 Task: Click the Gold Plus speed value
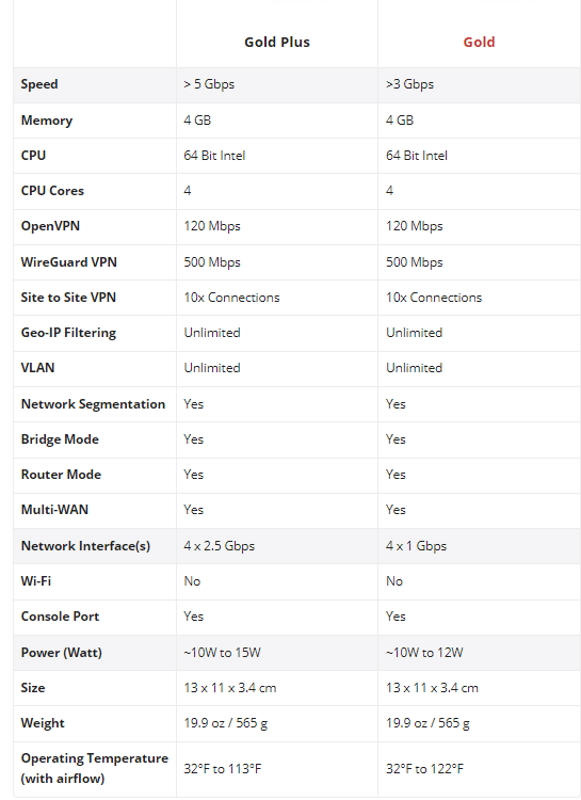(209, 84)
